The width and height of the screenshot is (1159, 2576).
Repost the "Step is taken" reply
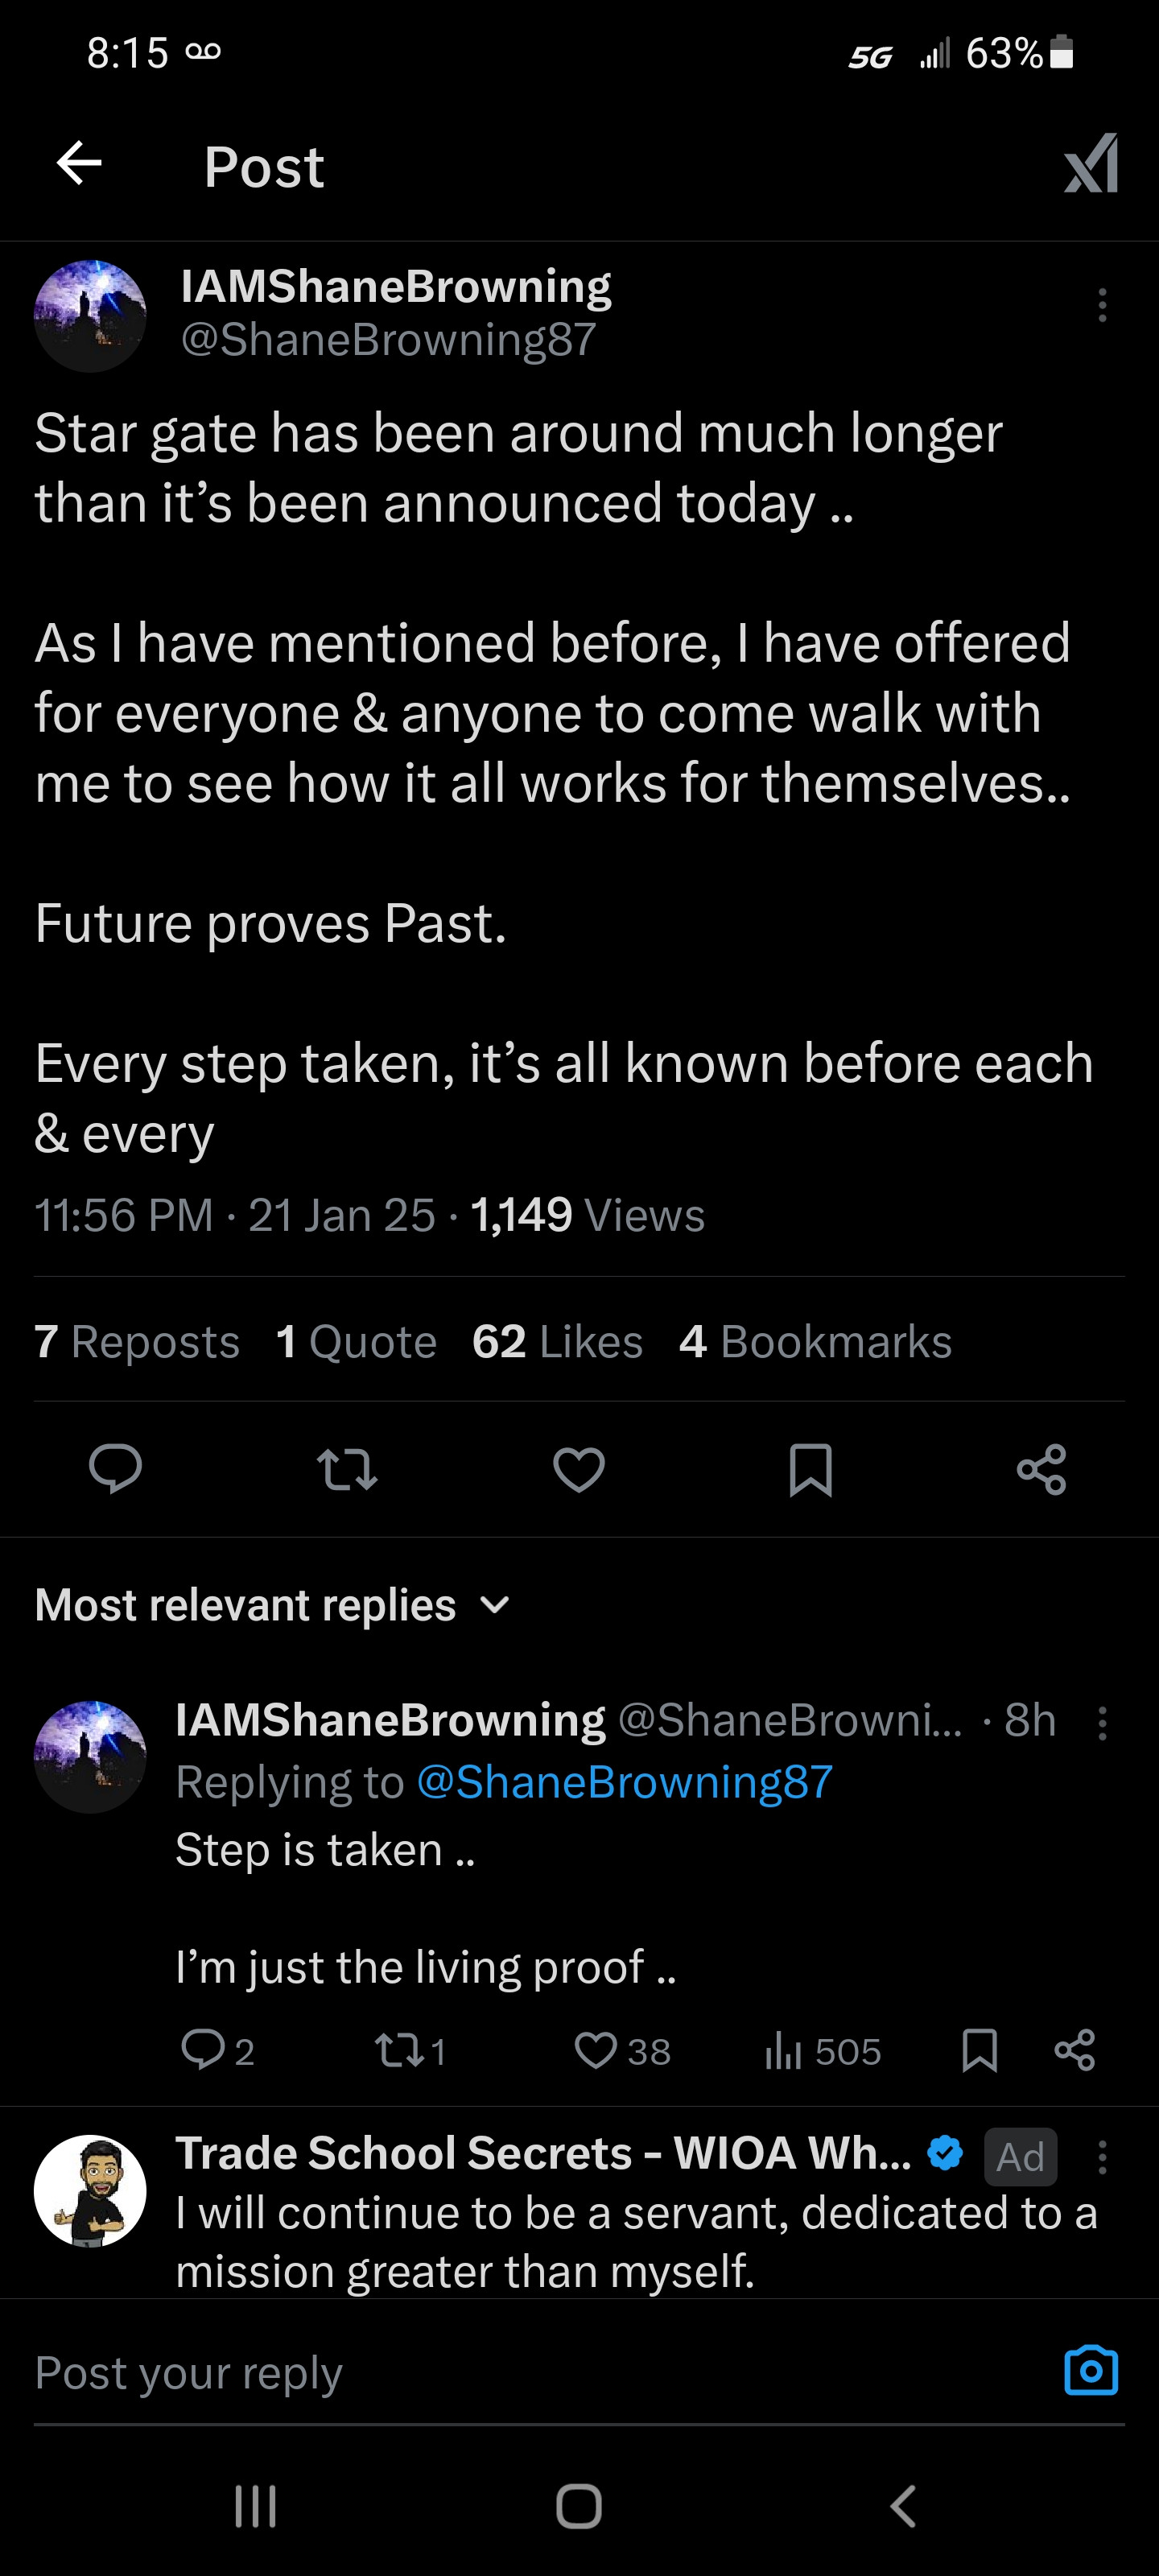(391, 2051)
